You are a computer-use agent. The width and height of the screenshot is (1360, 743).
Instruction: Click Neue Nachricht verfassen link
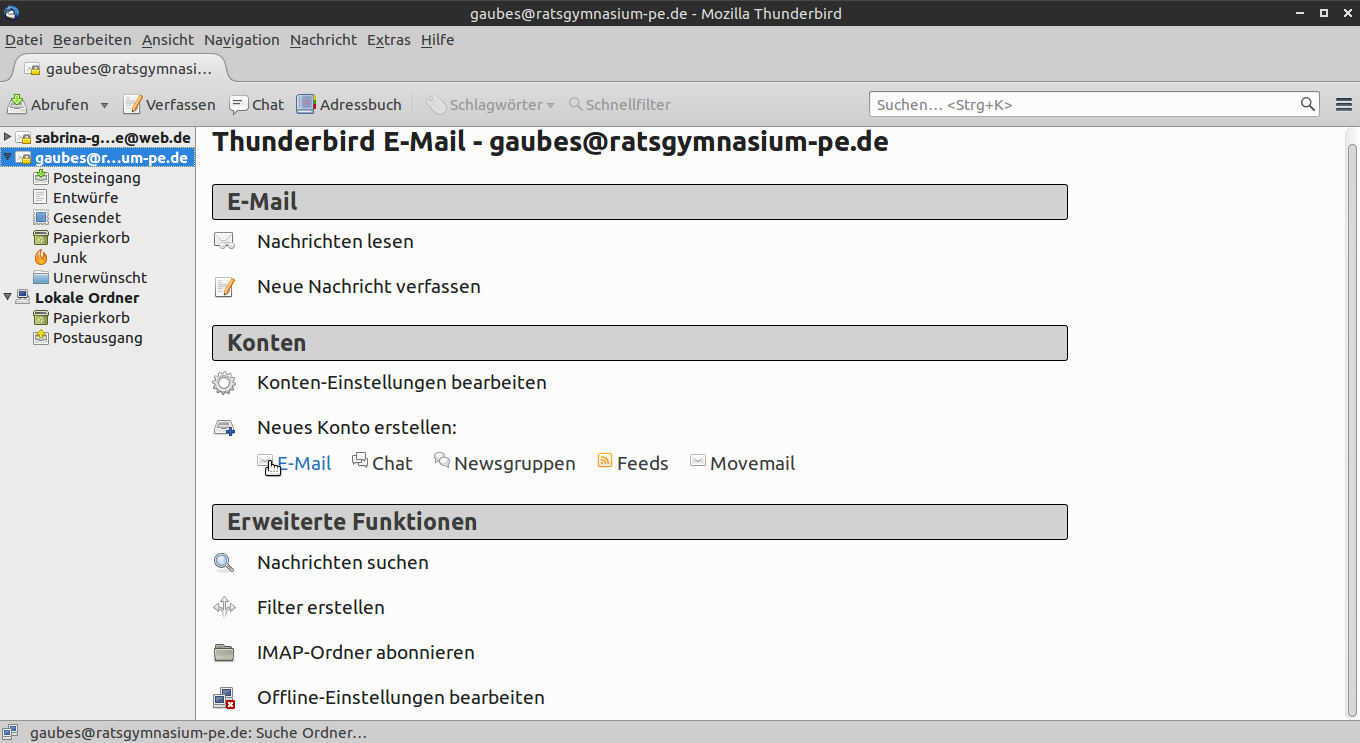point(368,287)
